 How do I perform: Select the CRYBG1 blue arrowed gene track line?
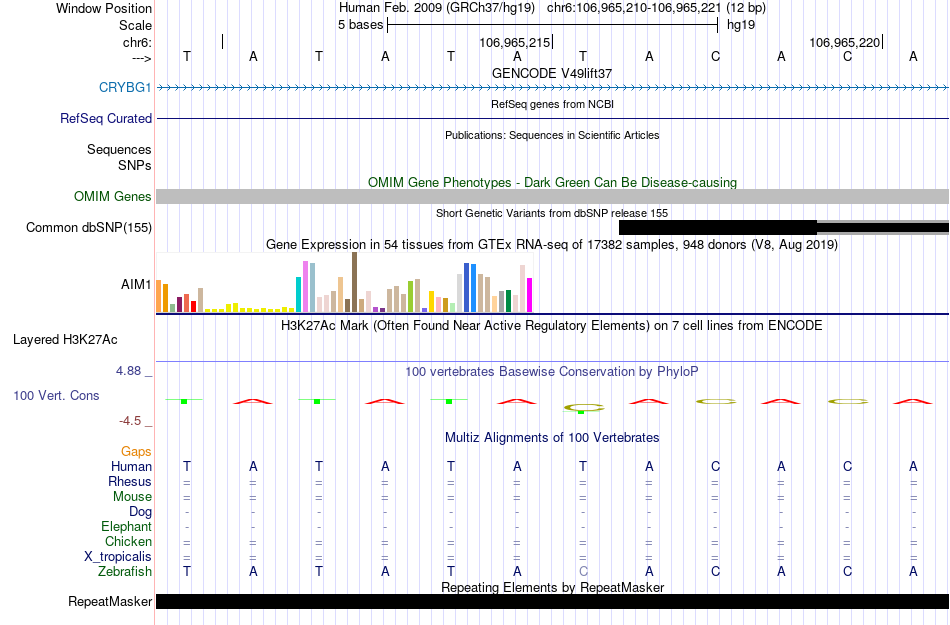pyautogui.click(x=553, y=88)
